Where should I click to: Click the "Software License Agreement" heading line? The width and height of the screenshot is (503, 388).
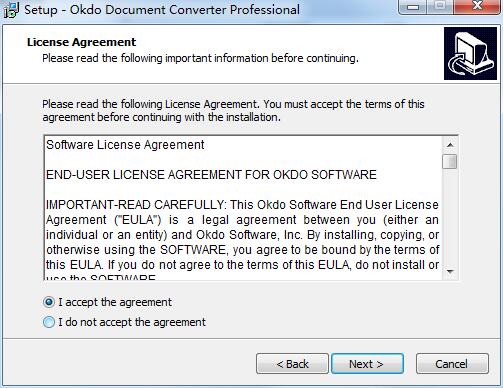[125, 145]
